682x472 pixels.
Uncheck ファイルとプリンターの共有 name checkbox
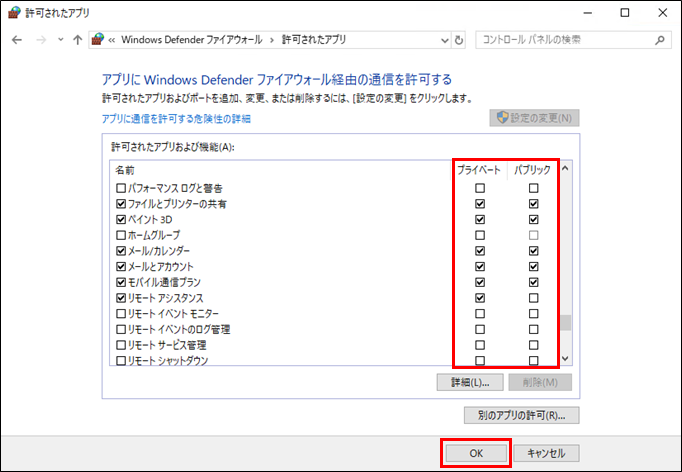click(x=121, y=204)
